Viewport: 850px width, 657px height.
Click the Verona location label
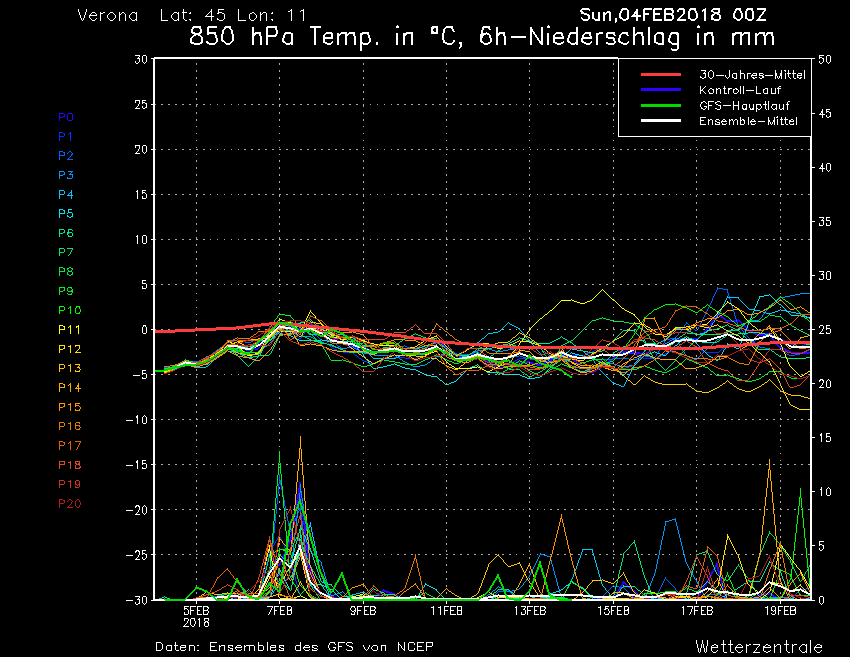(x=108, y=16)
